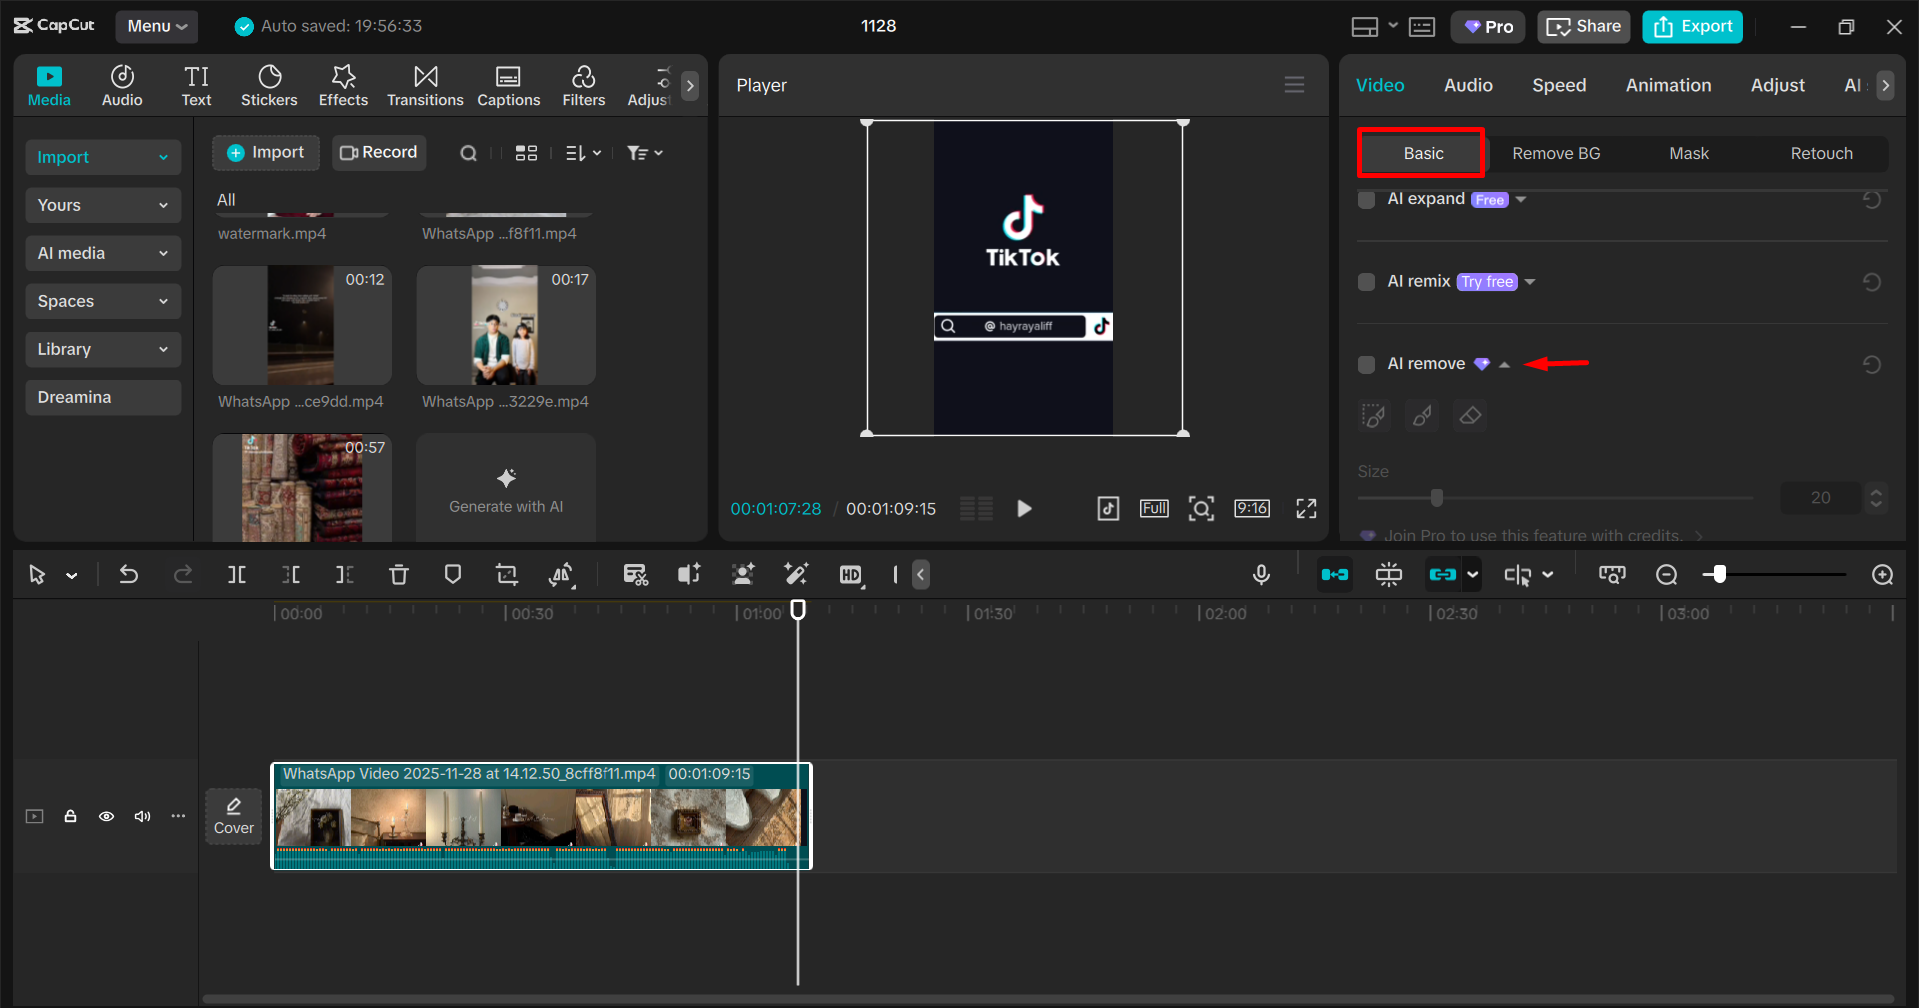Enable the AI expand checkbox
The height and width of the screenshot is (1008, 1919).
(1366, 200)
